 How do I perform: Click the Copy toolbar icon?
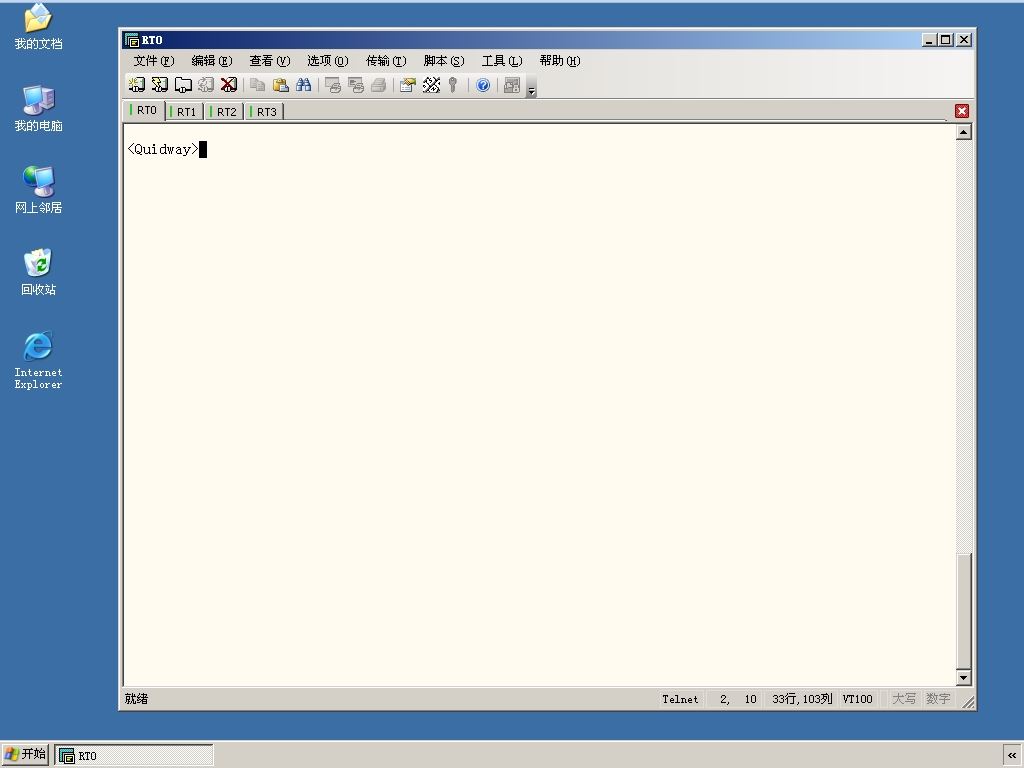(x=258, y=85)
